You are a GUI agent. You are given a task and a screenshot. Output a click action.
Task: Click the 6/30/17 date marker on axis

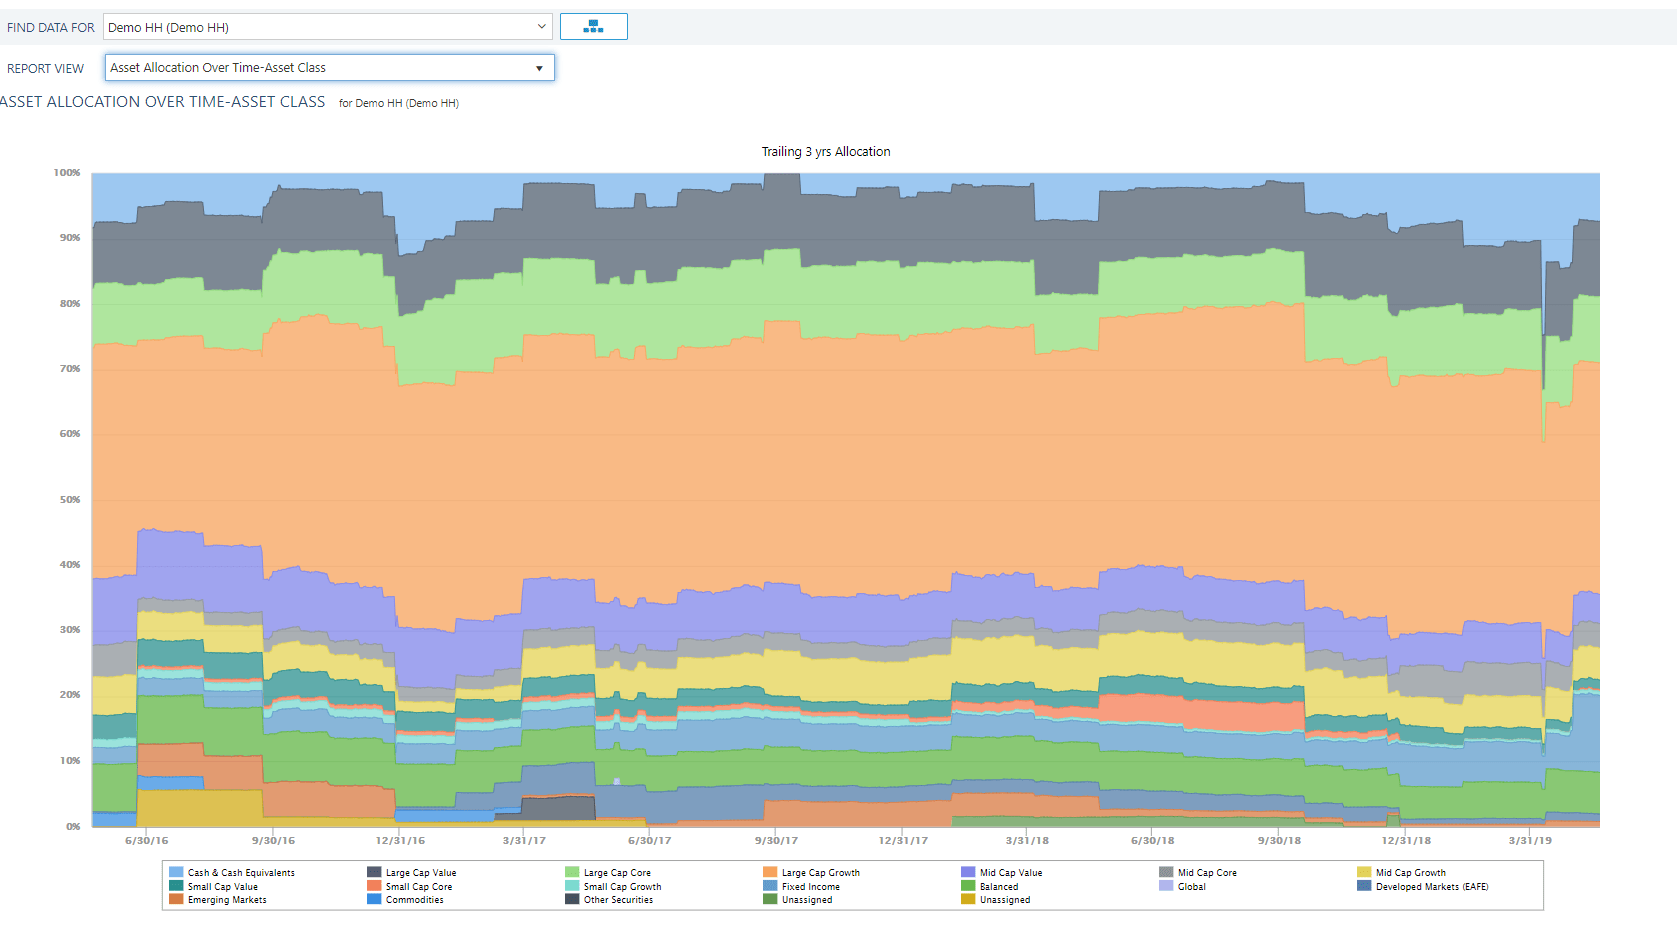(650, 840)
